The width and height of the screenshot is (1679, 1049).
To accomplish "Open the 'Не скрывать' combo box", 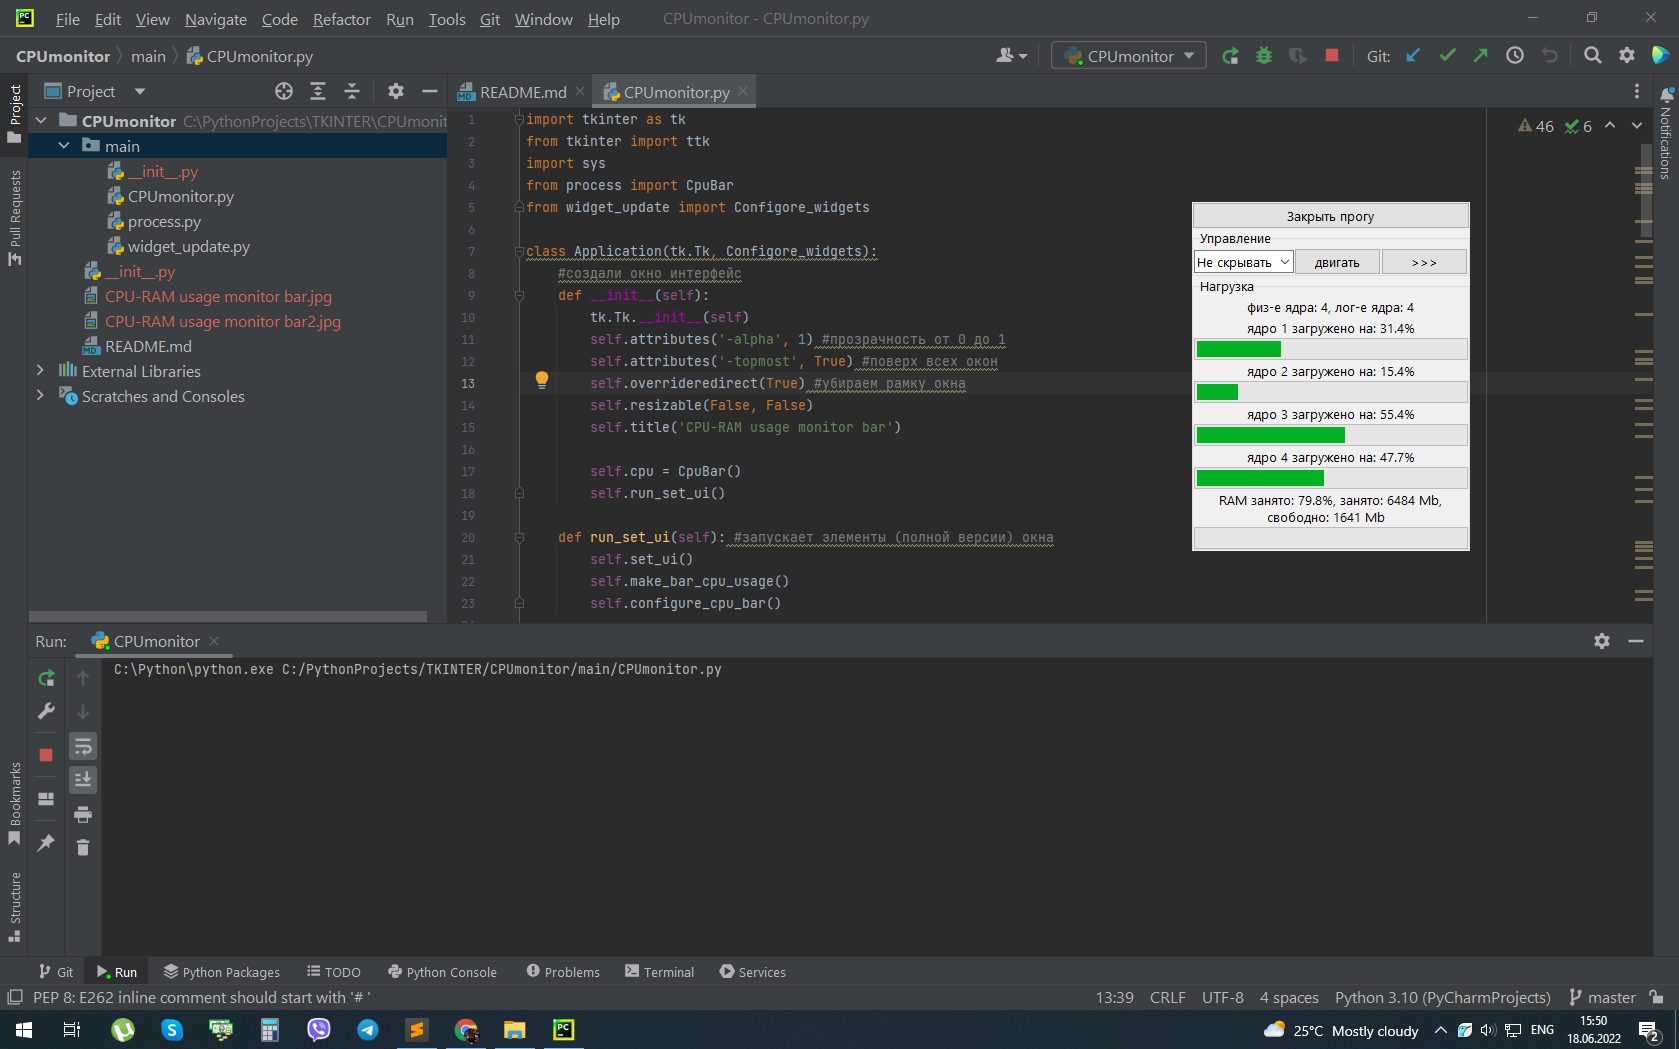I will (1244, 262).
